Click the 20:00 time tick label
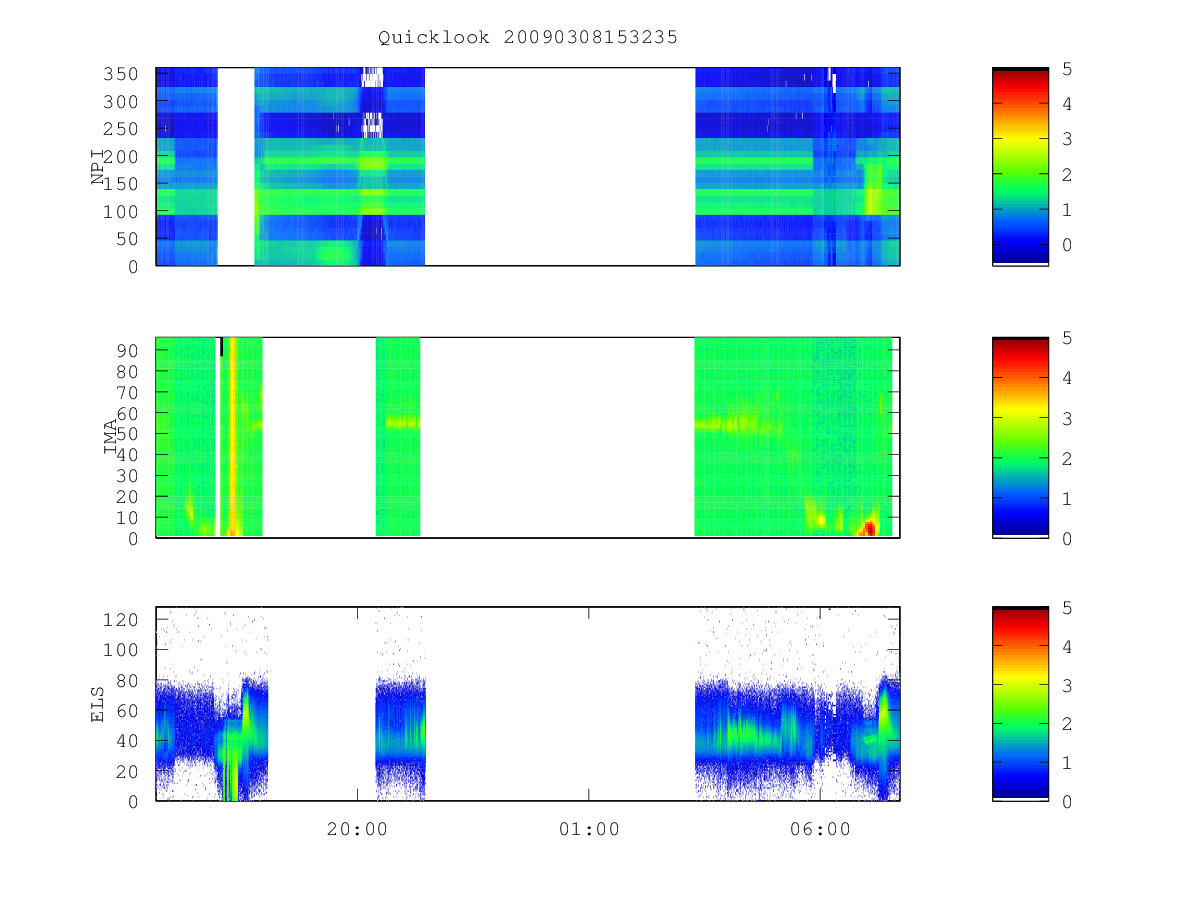Image resolution: width=1200 pixels, height=900 pixels. [357, 829]
